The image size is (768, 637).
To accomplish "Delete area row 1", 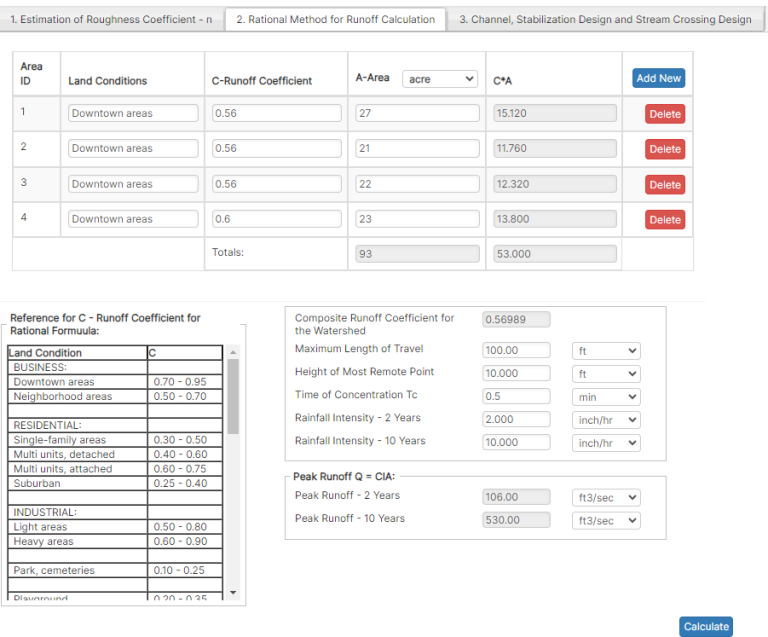I will click(665, 114).
